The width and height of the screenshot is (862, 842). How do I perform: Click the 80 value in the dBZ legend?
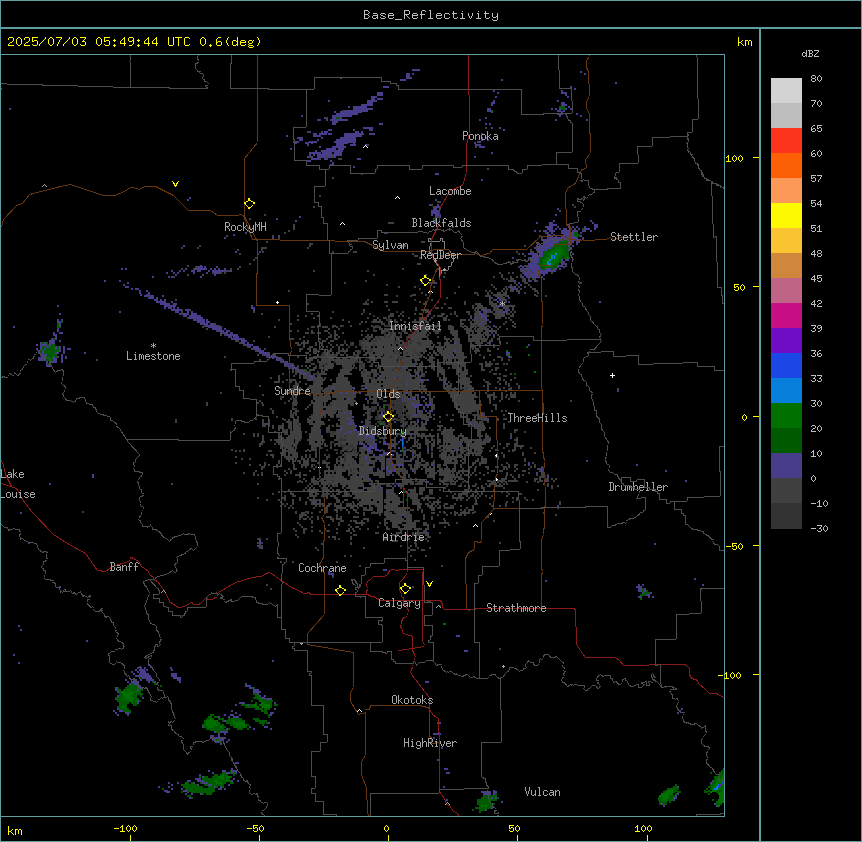pos(816,79)
